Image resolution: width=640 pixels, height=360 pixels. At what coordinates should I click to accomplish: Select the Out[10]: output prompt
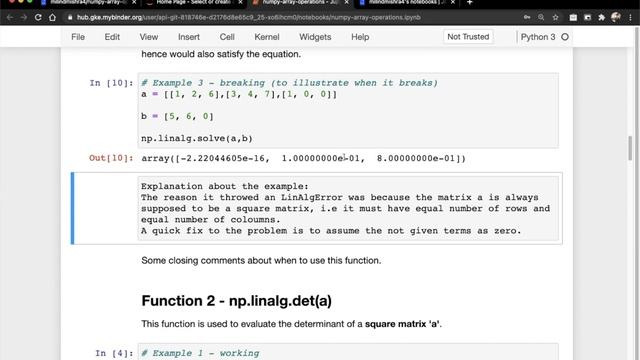(x=111, y=158)
